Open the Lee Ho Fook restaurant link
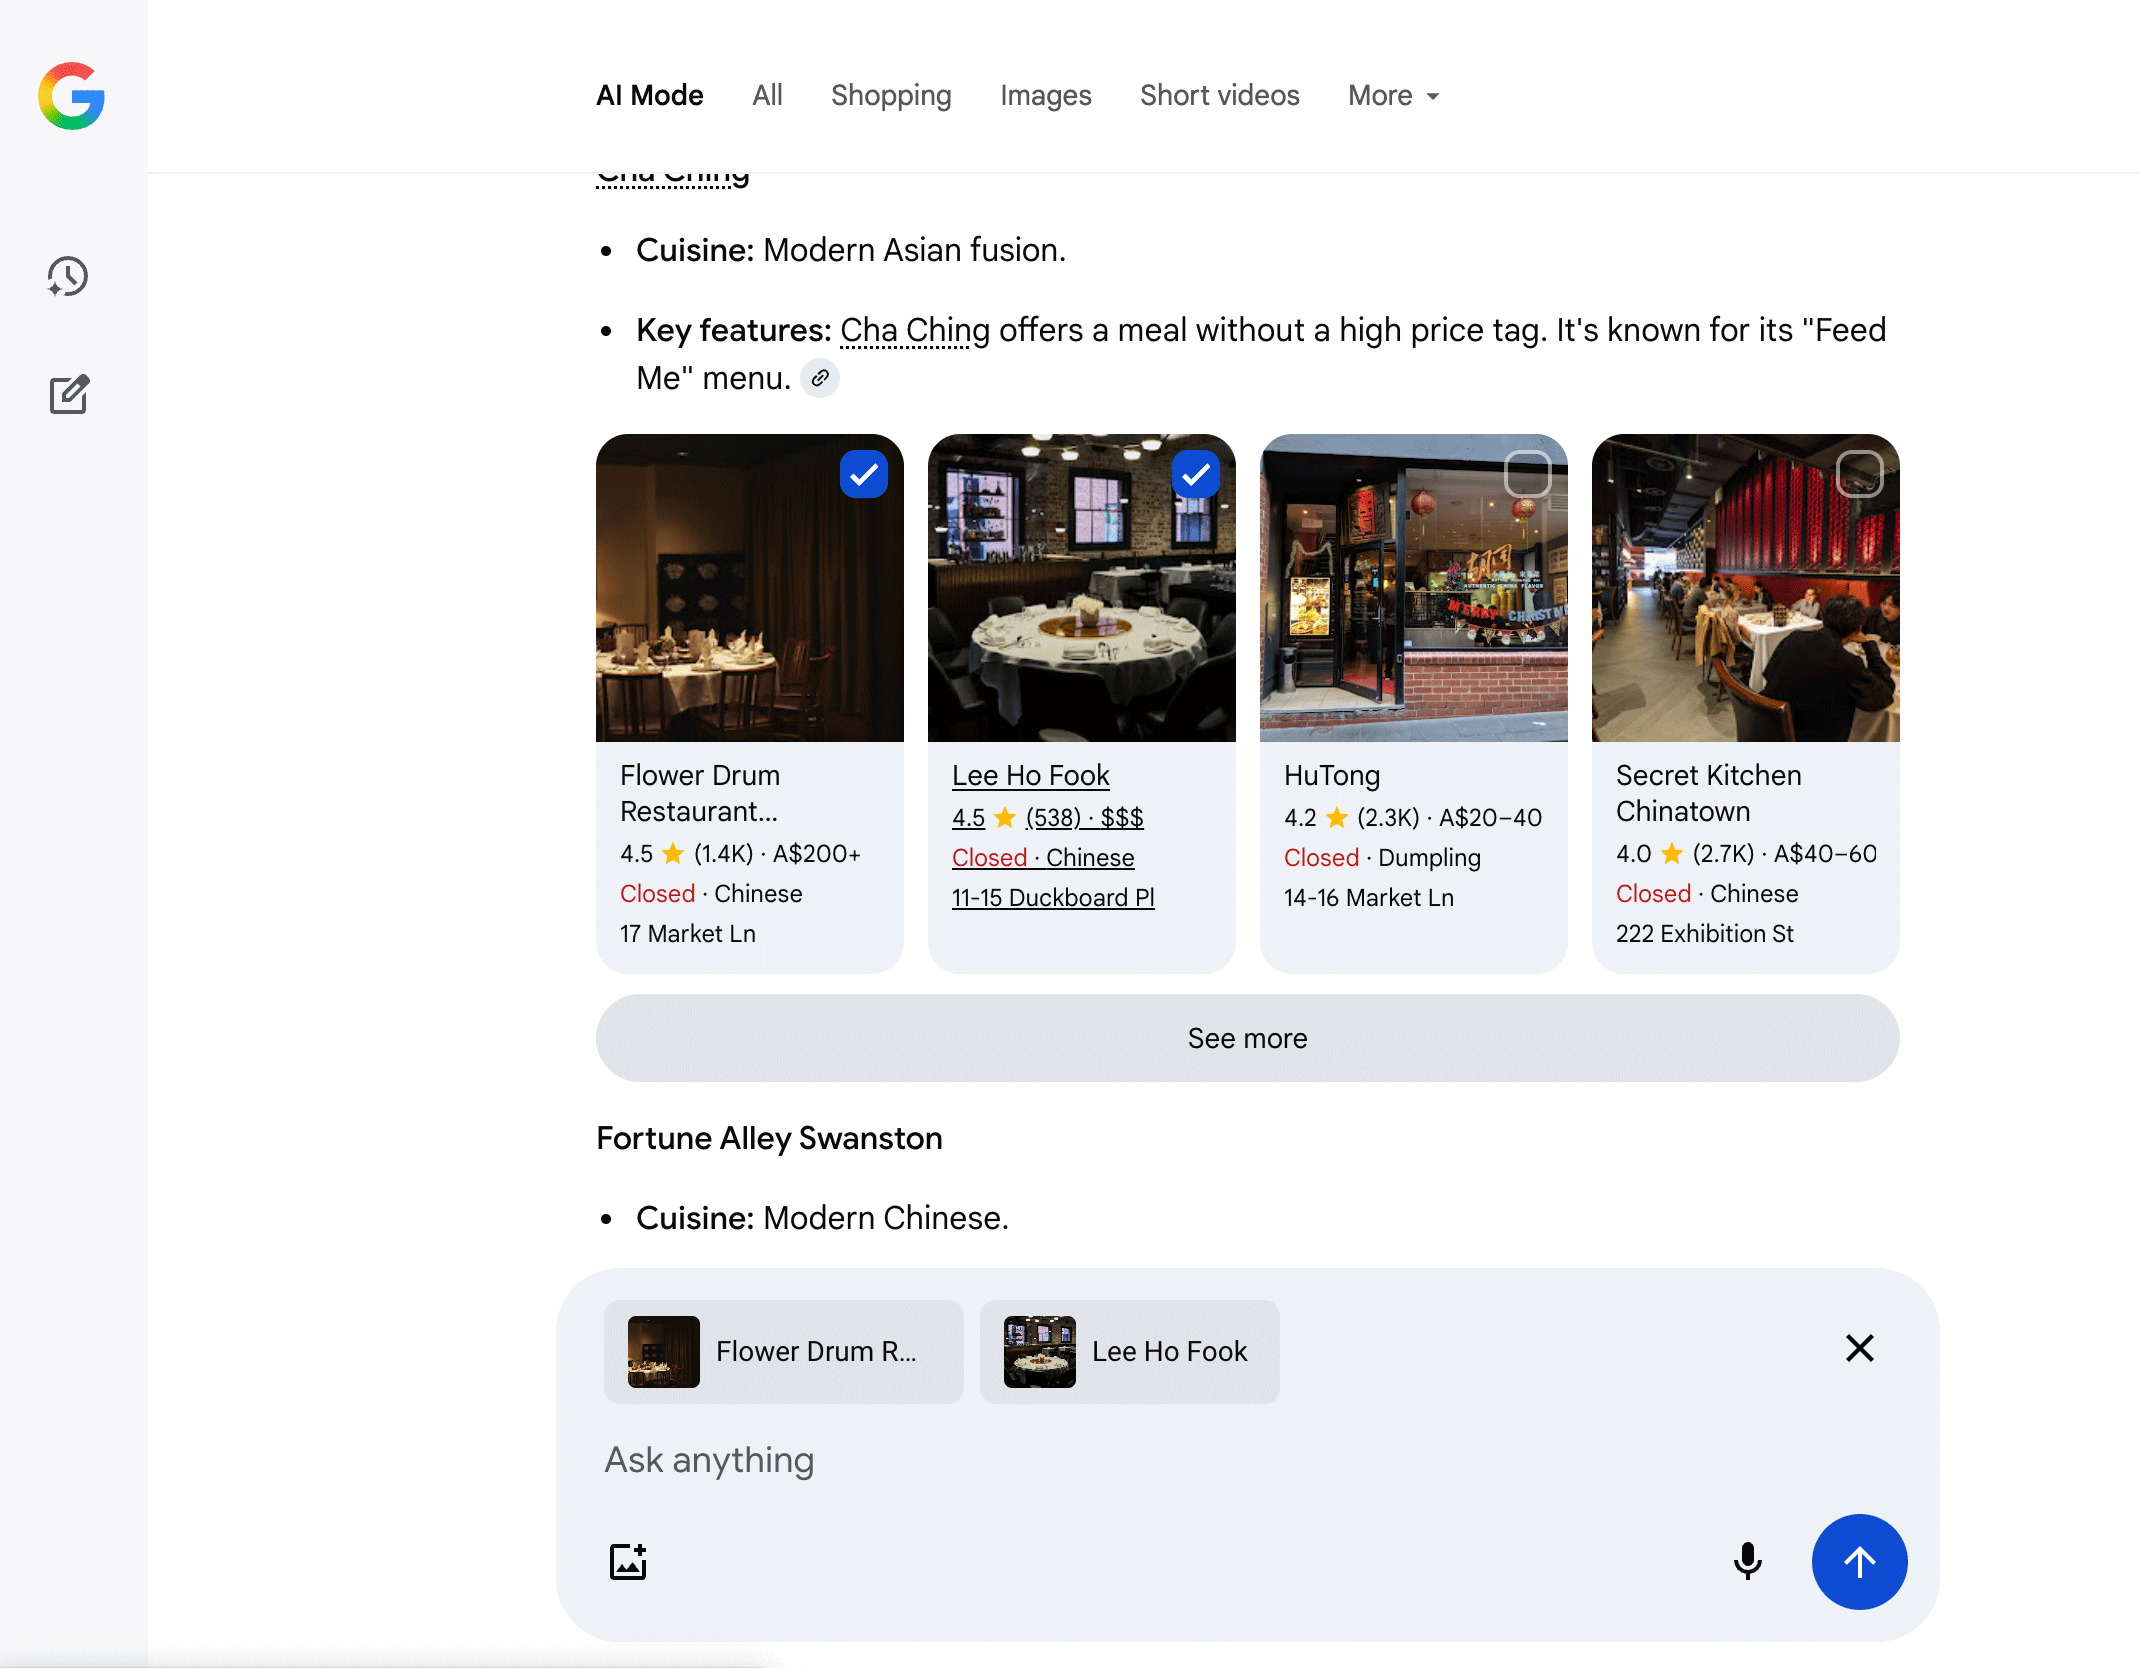 (x=1030, y=775)
